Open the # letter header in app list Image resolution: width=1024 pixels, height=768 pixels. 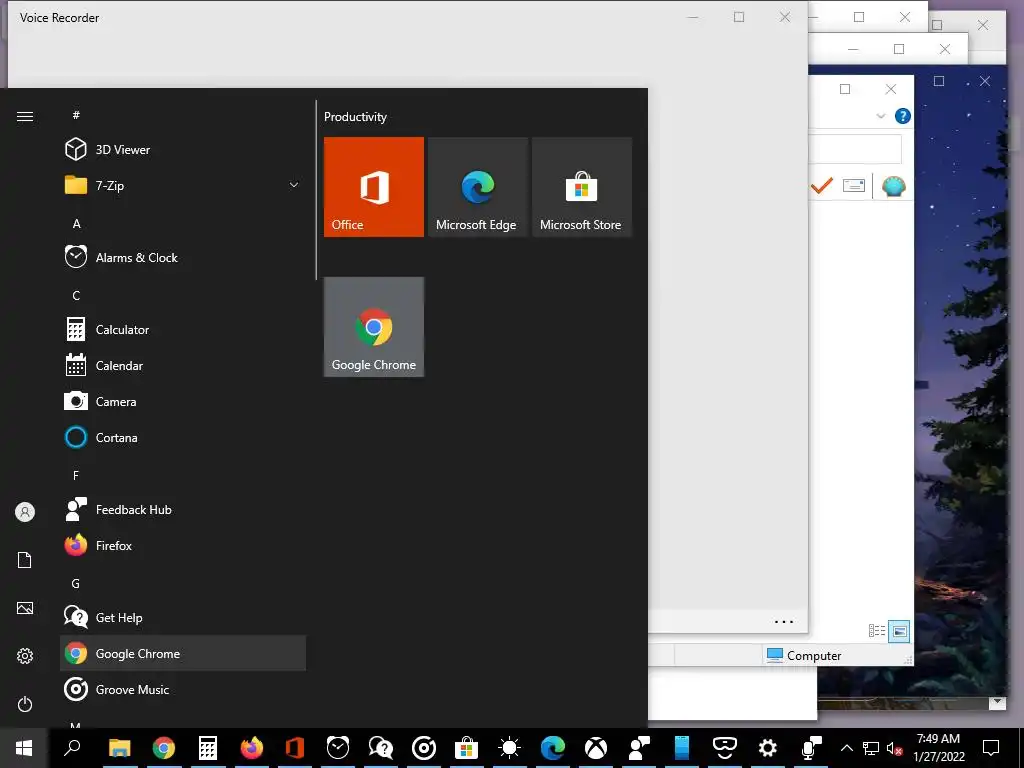click(76, 115)
